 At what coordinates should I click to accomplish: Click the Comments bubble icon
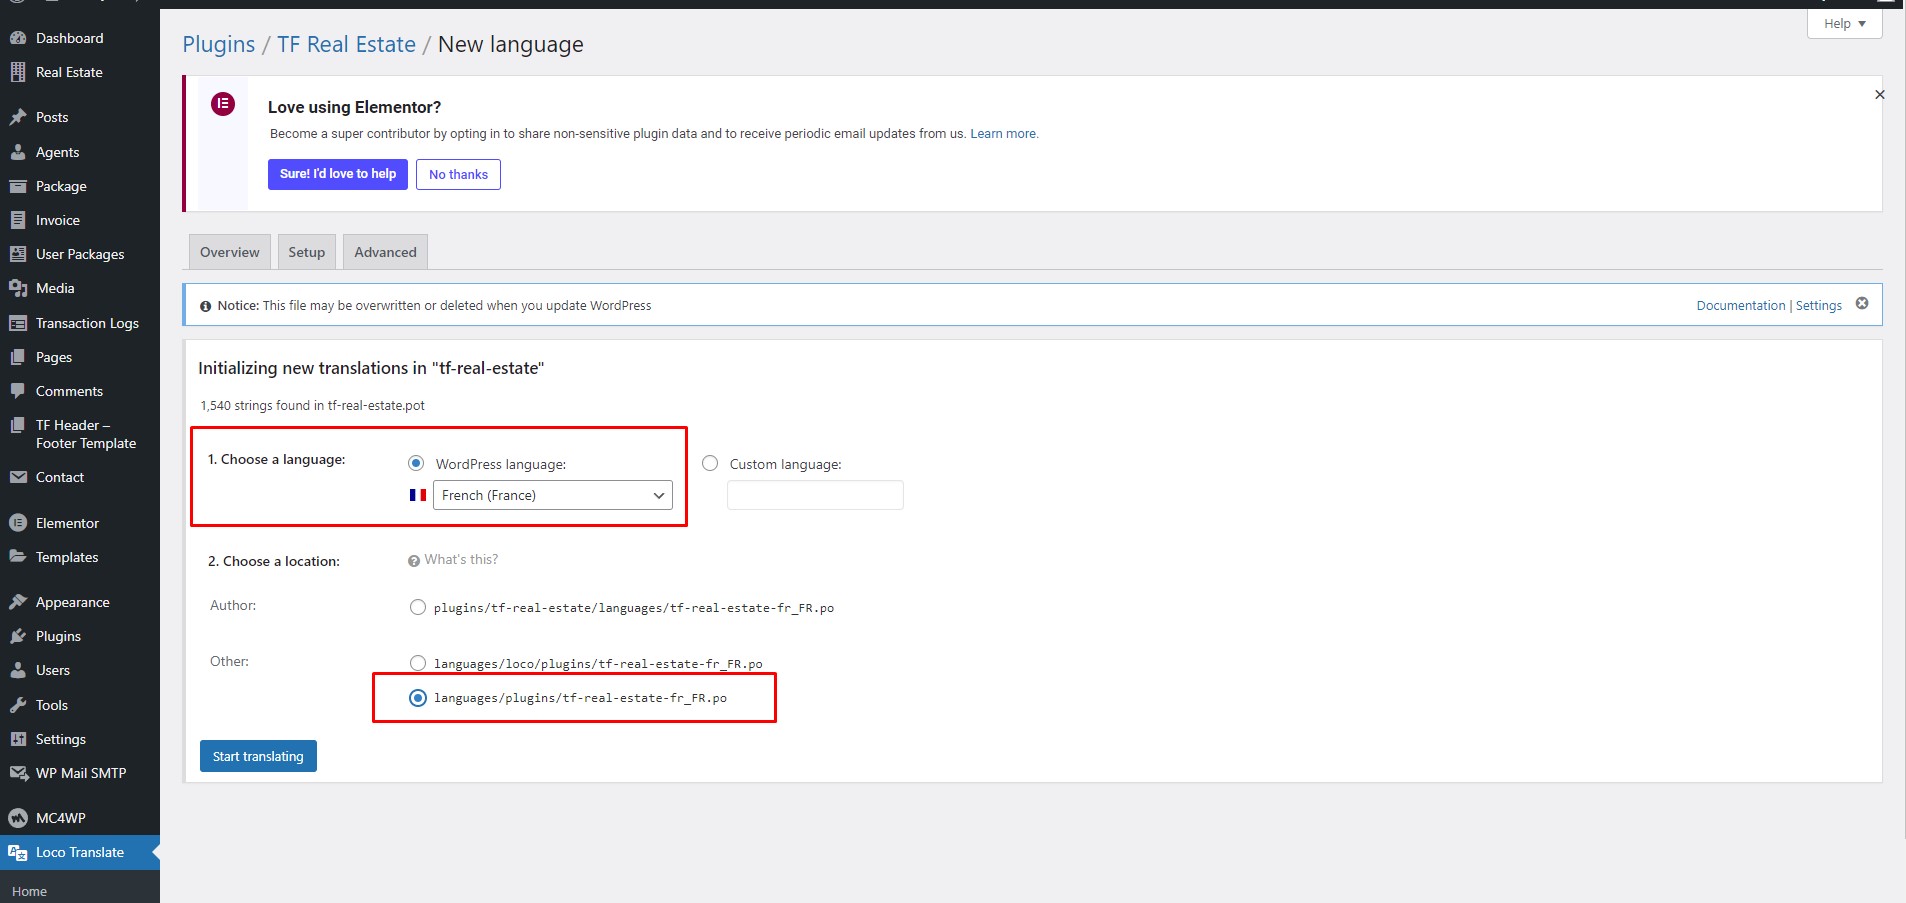tap(18, 391)
